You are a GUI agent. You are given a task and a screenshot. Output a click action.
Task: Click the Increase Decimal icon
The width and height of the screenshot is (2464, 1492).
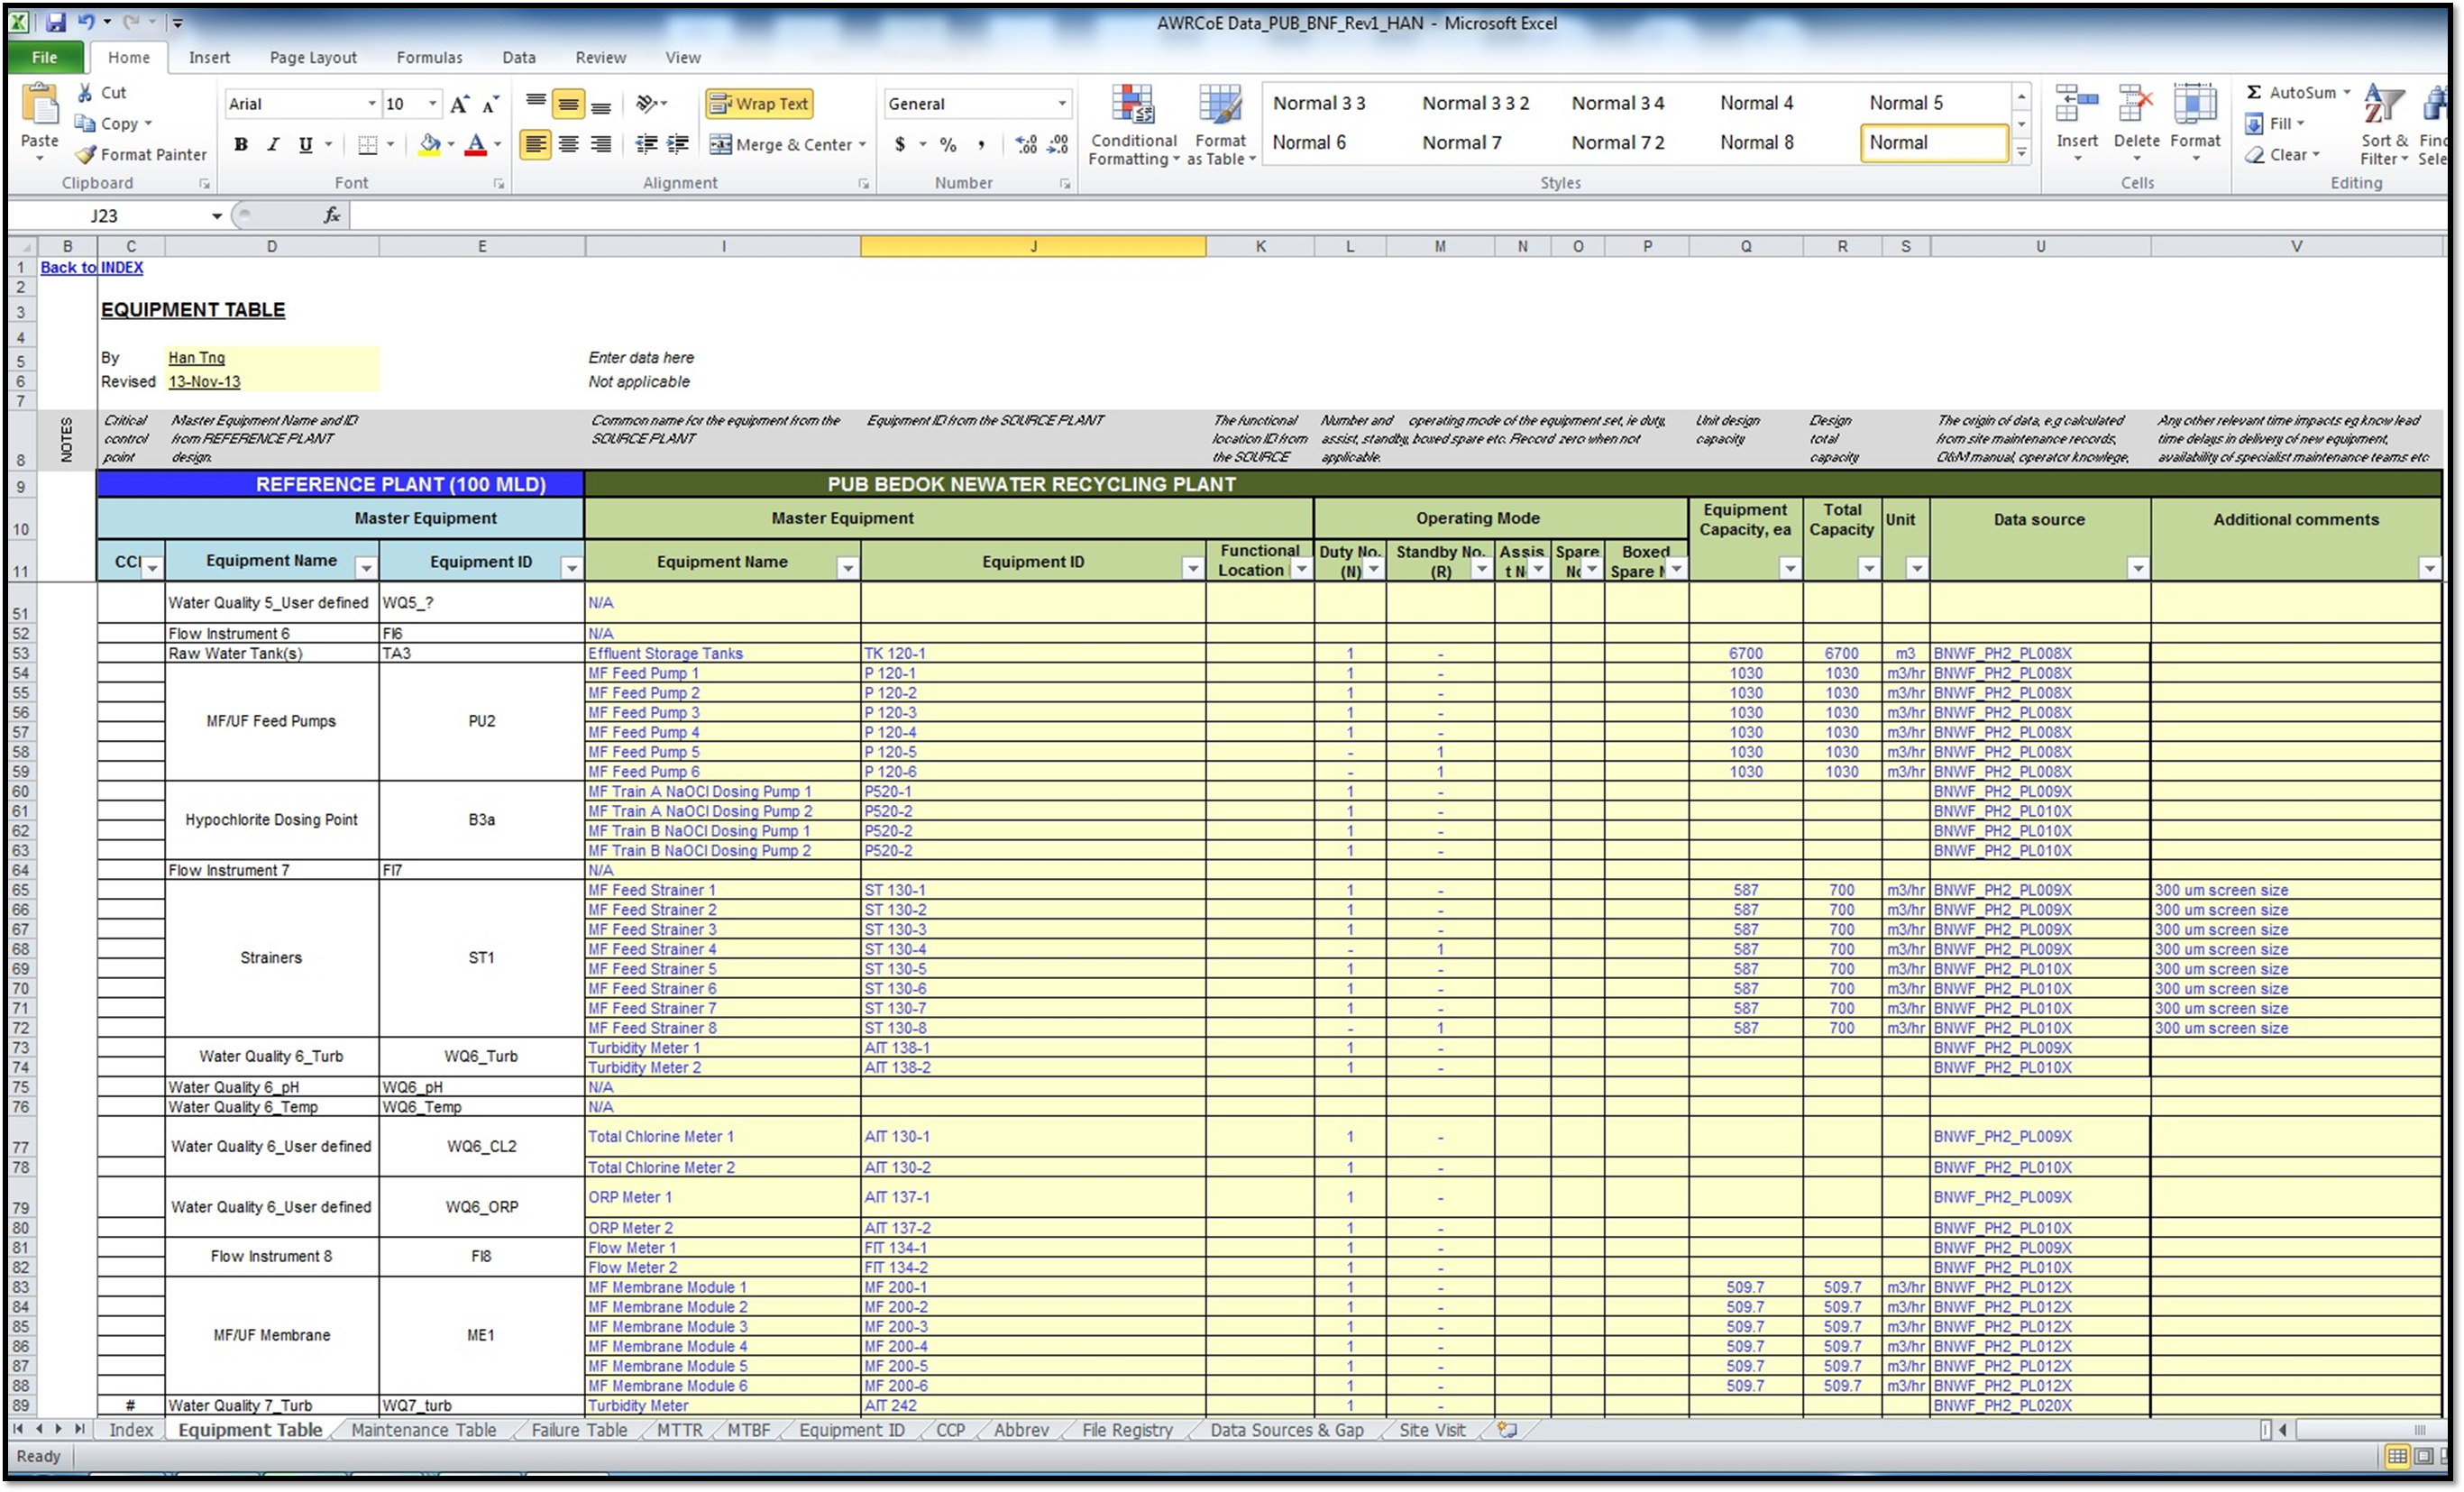coord(1026,144)
